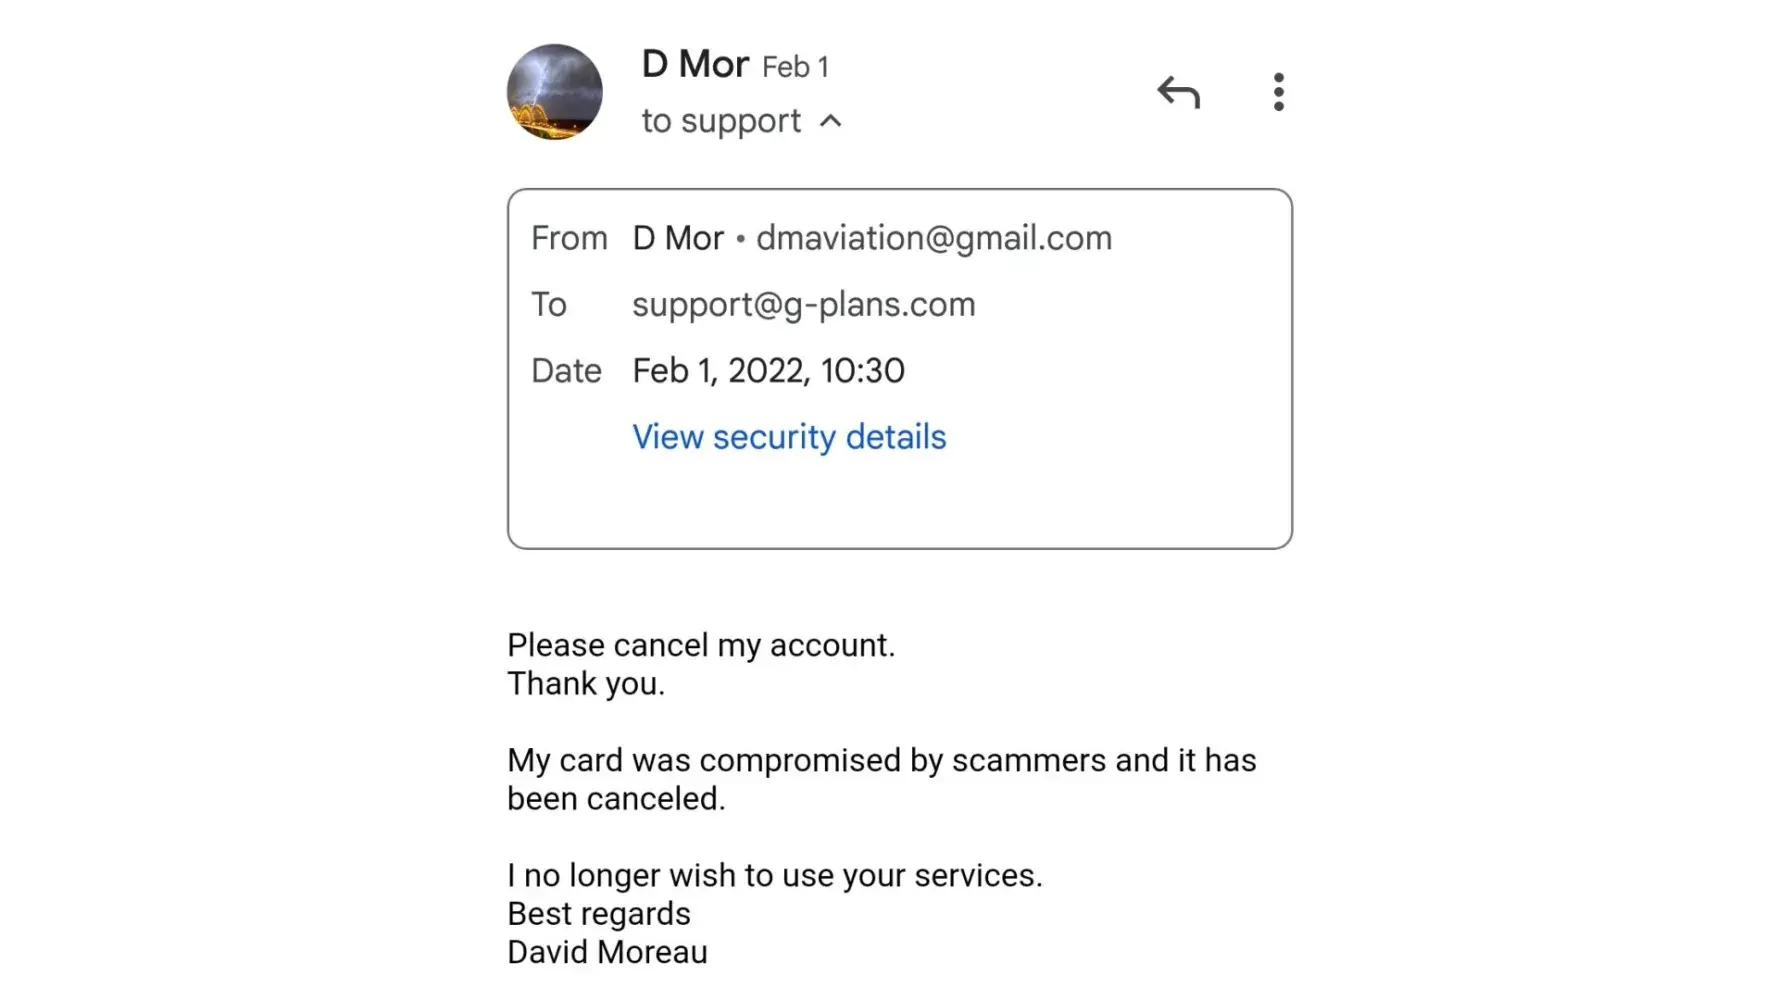Click the 'Date' field label
The image size is (1778, 1000).
coord(566,371)
